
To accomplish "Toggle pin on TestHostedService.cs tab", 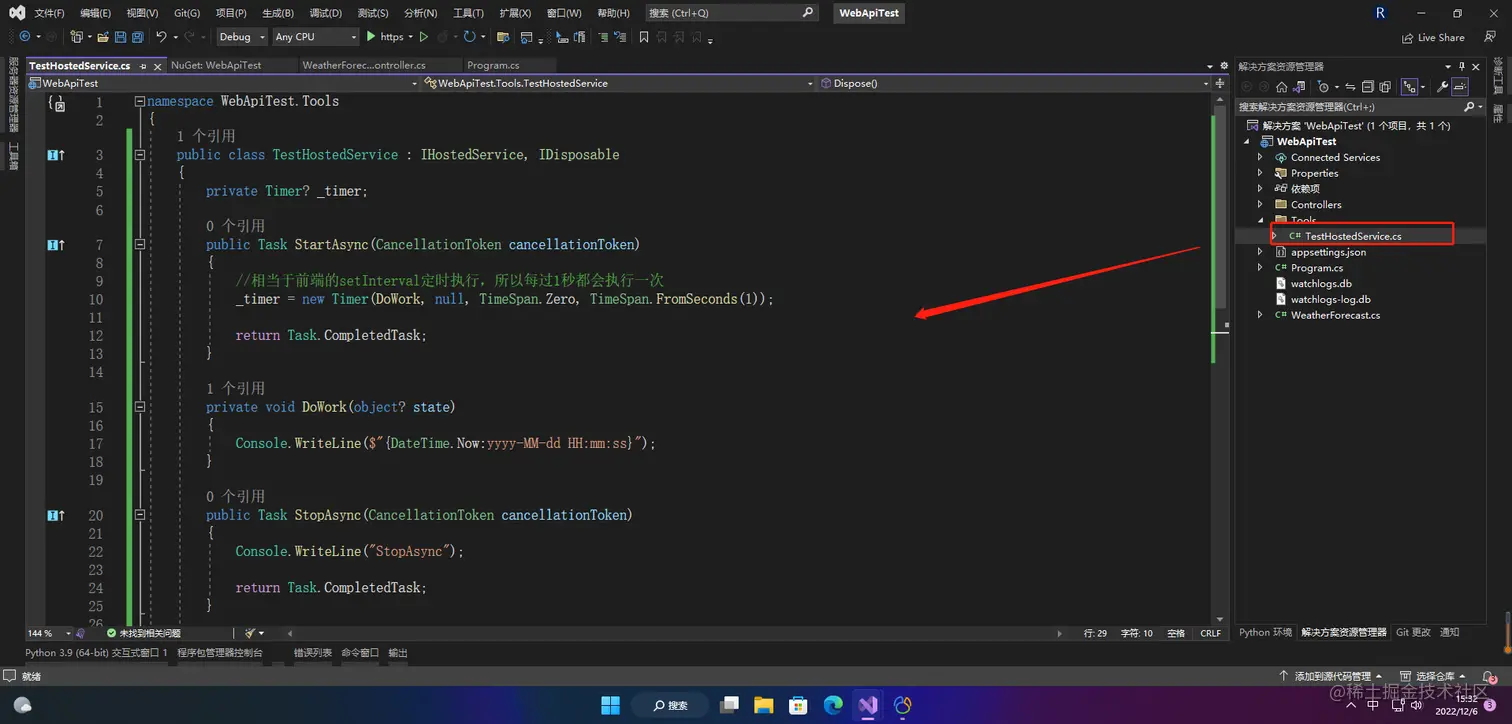I will tap(143, 66).
